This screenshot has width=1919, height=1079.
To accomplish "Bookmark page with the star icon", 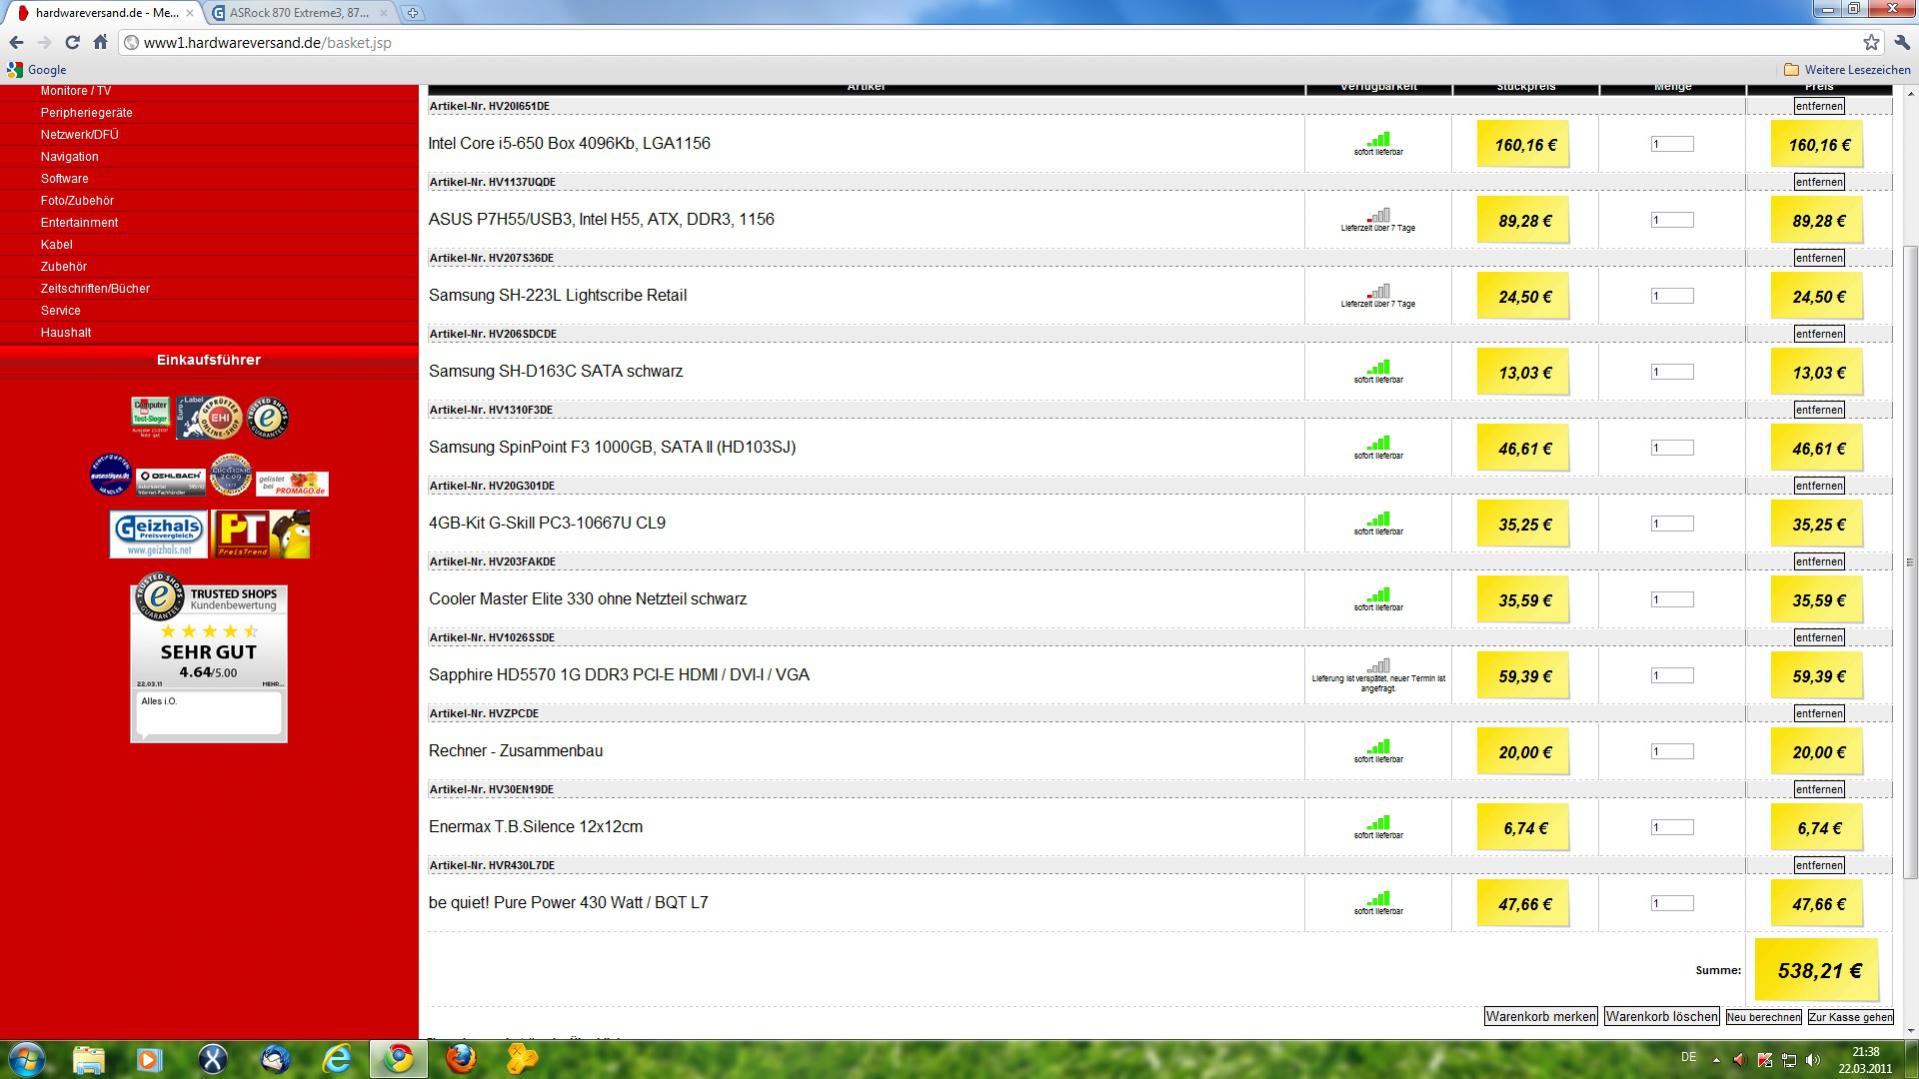I will [x=1871, y=42].
